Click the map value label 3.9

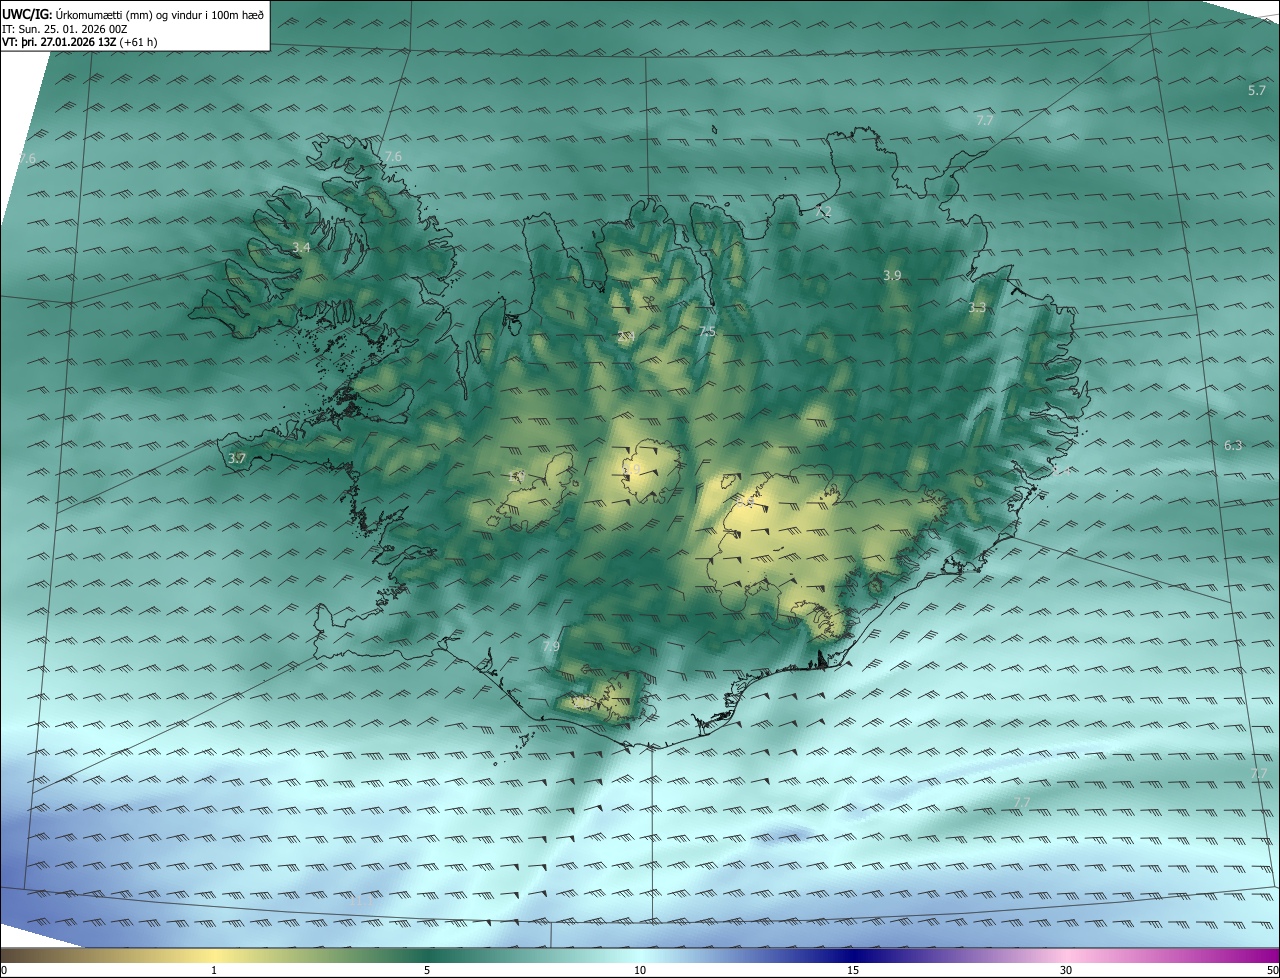(893, 275)
